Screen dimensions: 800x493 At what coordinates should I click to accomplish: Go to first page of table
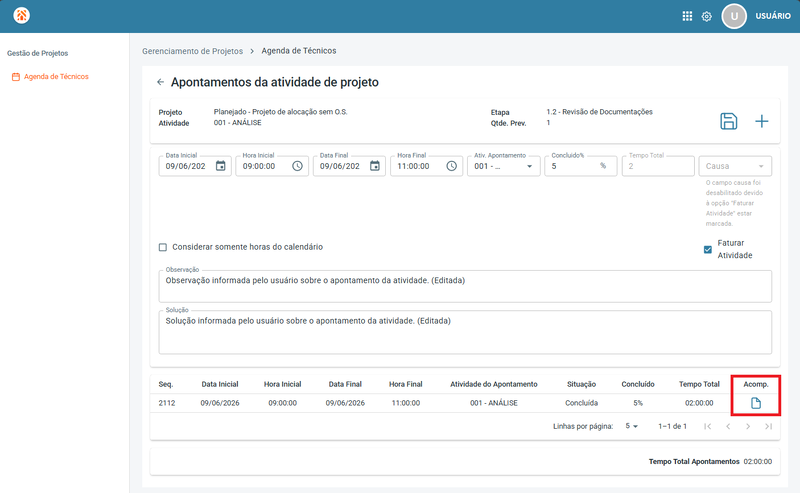pos(707,426)
